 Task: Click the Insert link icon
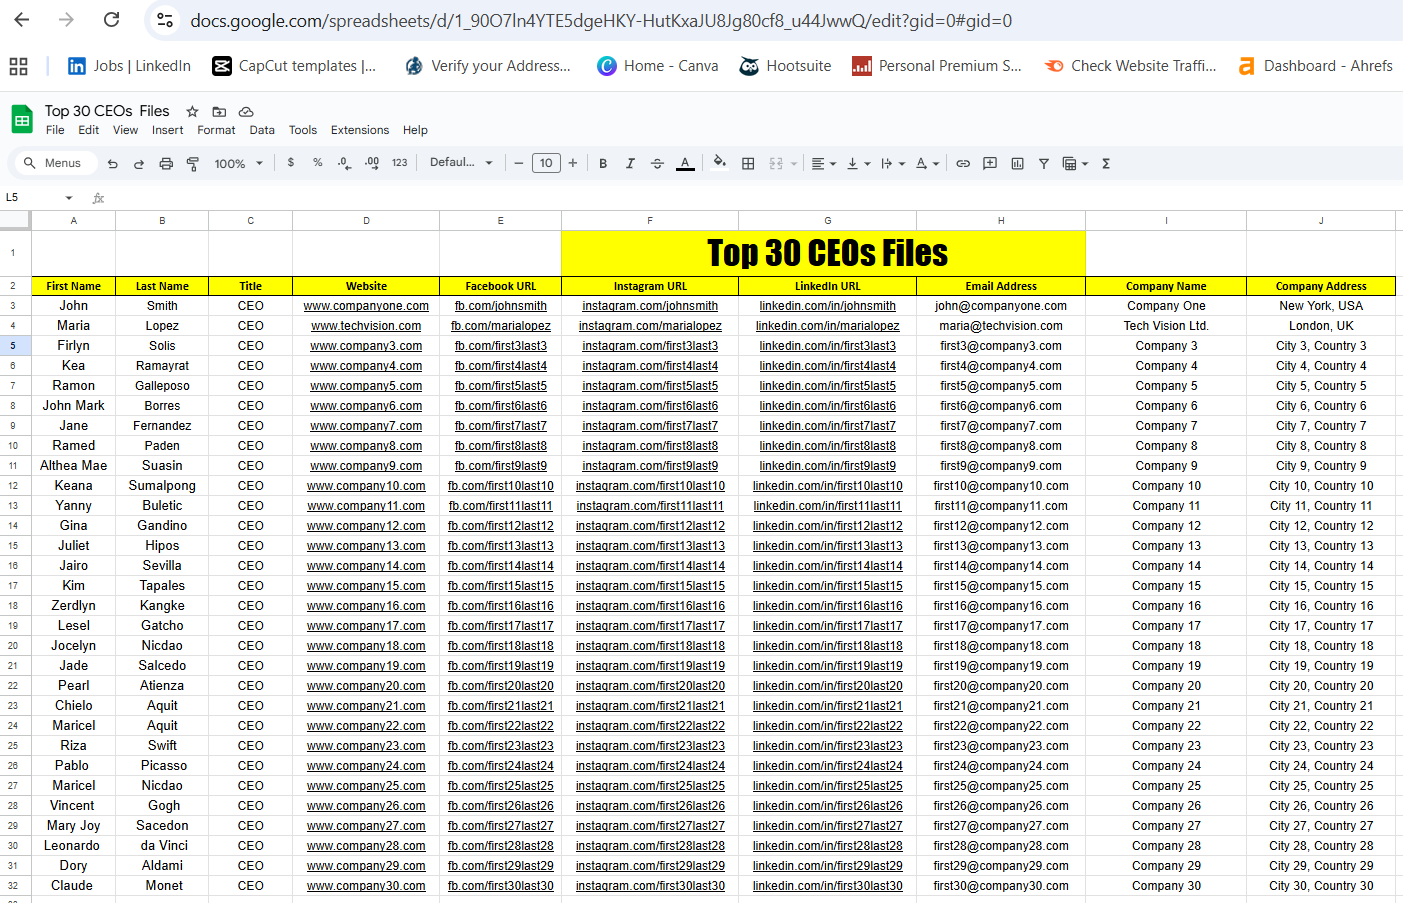tap(963, 163)
